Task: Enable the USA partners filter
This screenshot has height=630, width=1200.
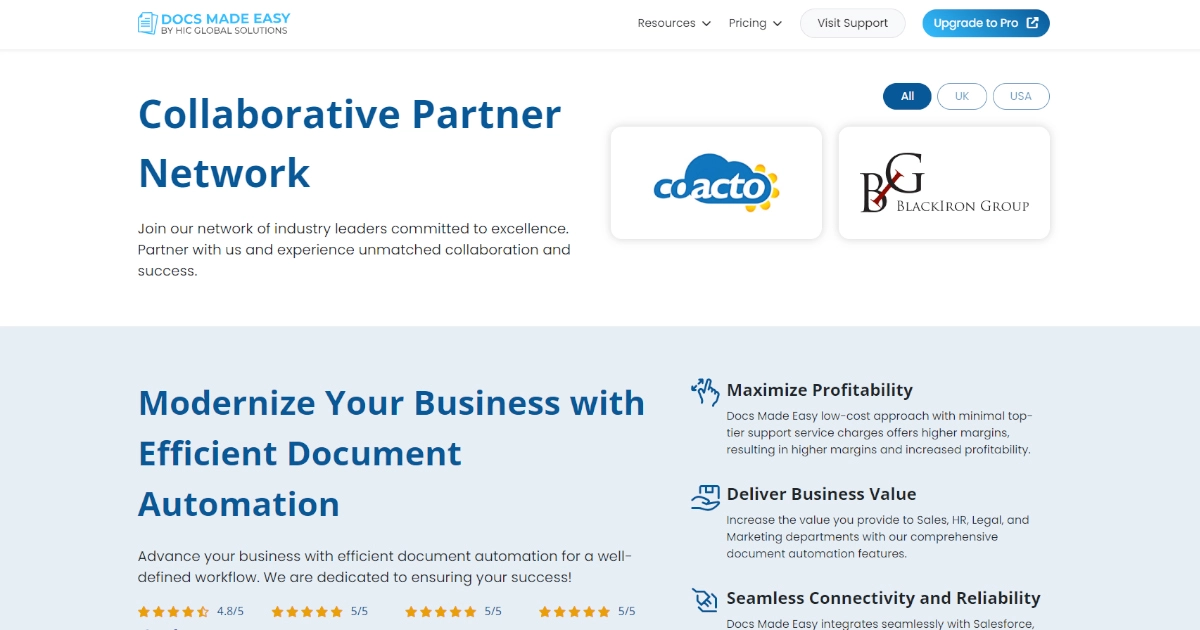Action: [x=1021, y=96]
